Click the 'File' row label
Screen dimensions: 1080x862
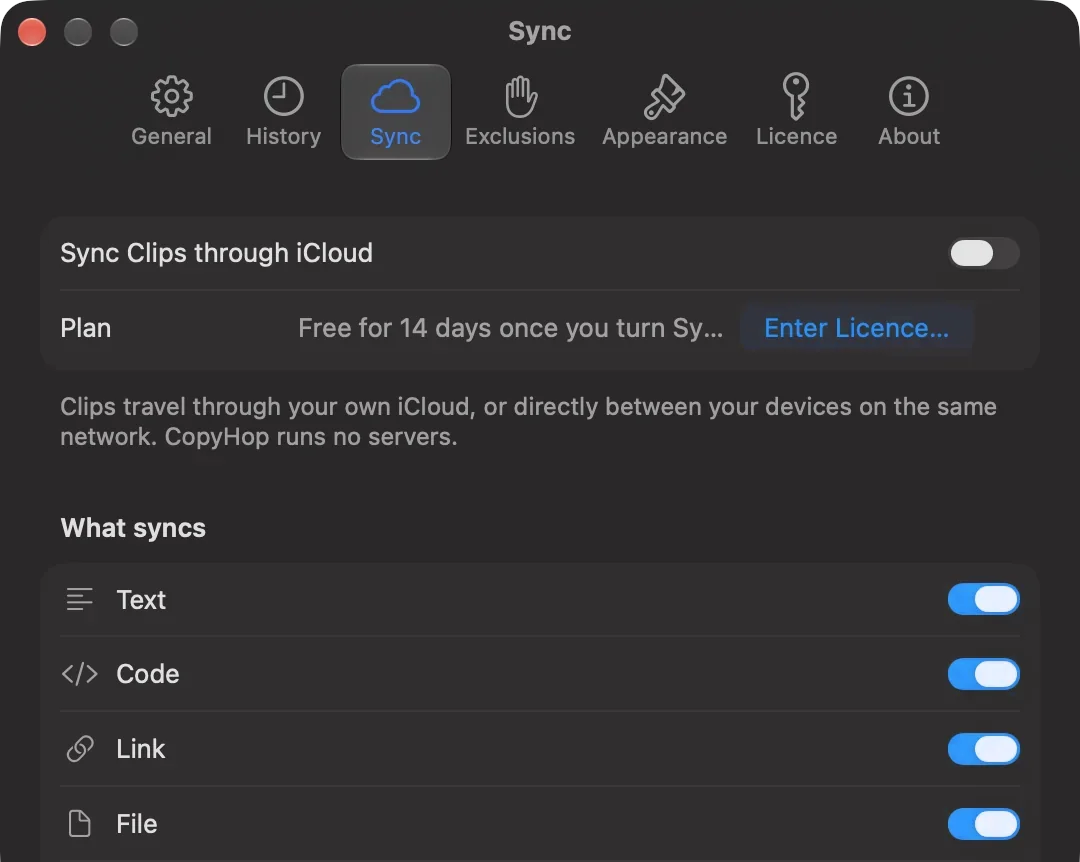(136, 823)
